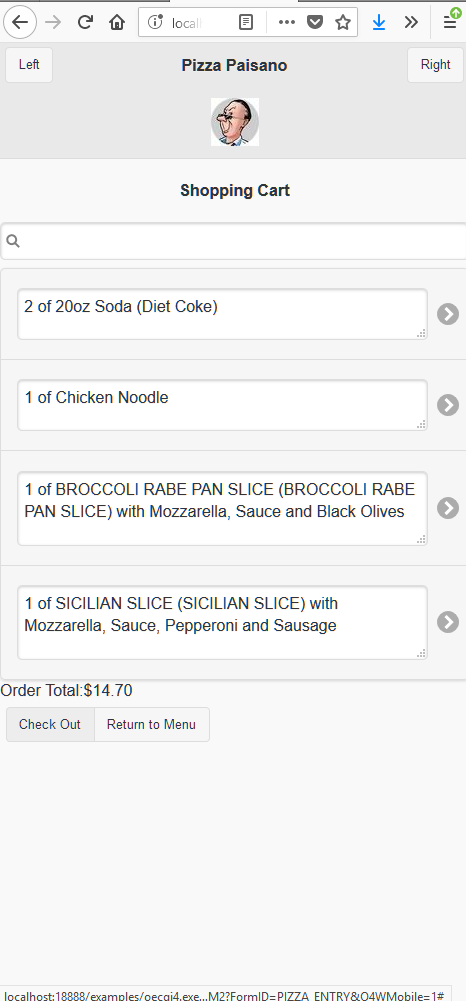Open page actions three-dot menu
466x1001 pixels.
[287, 22]
